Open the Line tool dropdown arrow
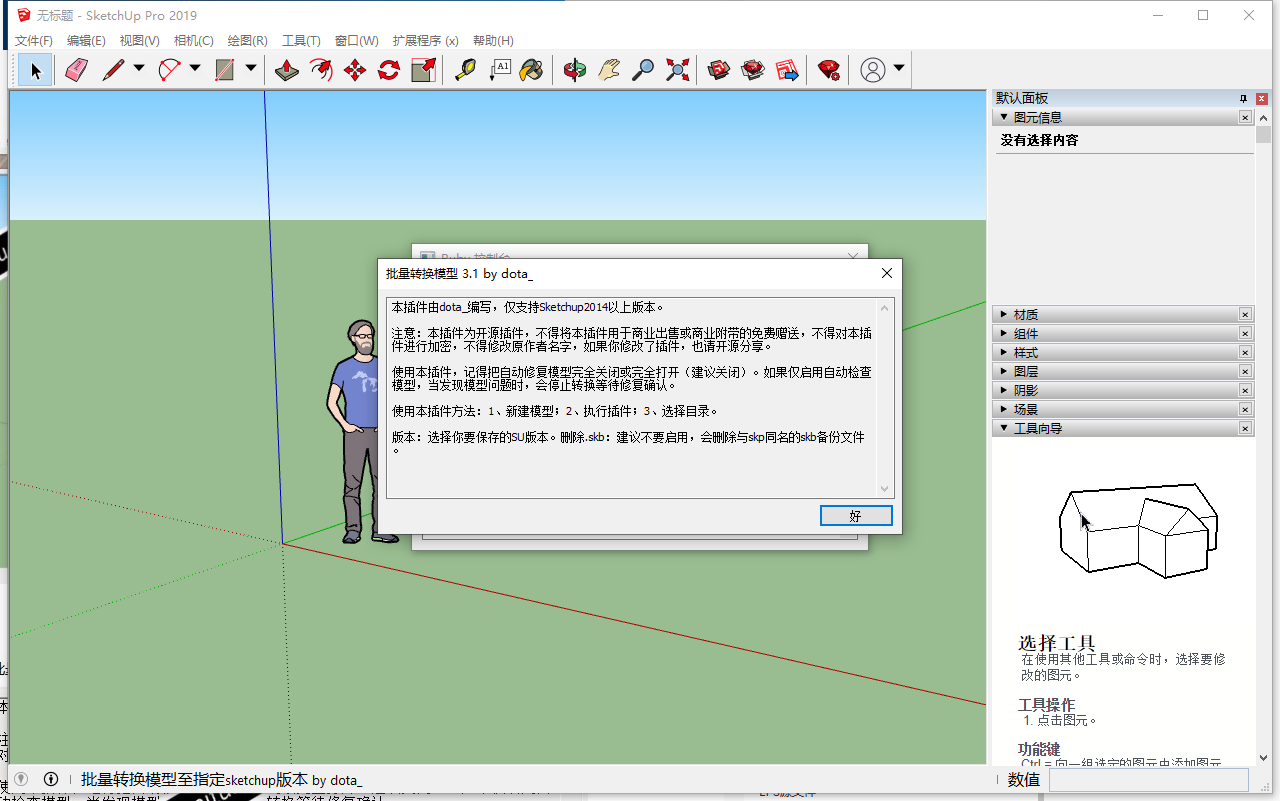Screen dimensions: 1280x801 pos(139,69)
